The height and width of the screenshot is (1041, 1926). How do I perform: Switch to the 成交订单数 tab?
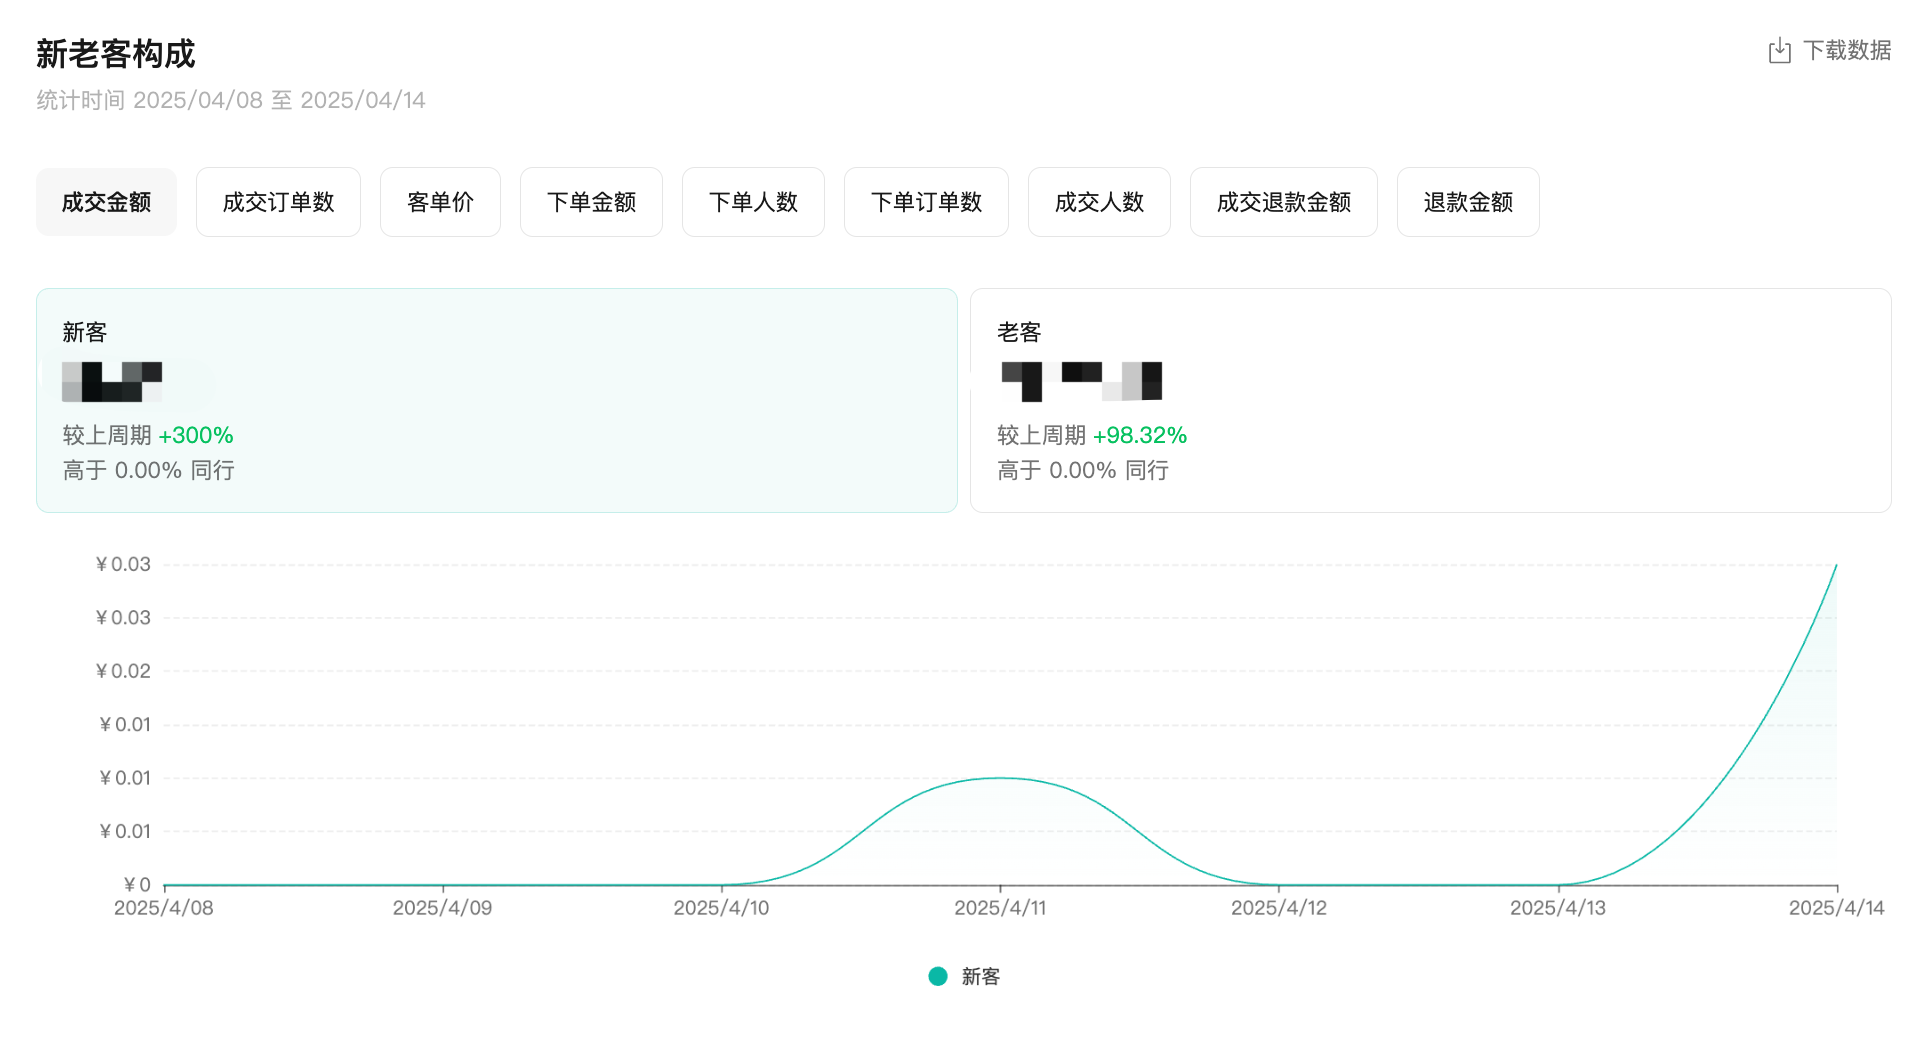278,202
